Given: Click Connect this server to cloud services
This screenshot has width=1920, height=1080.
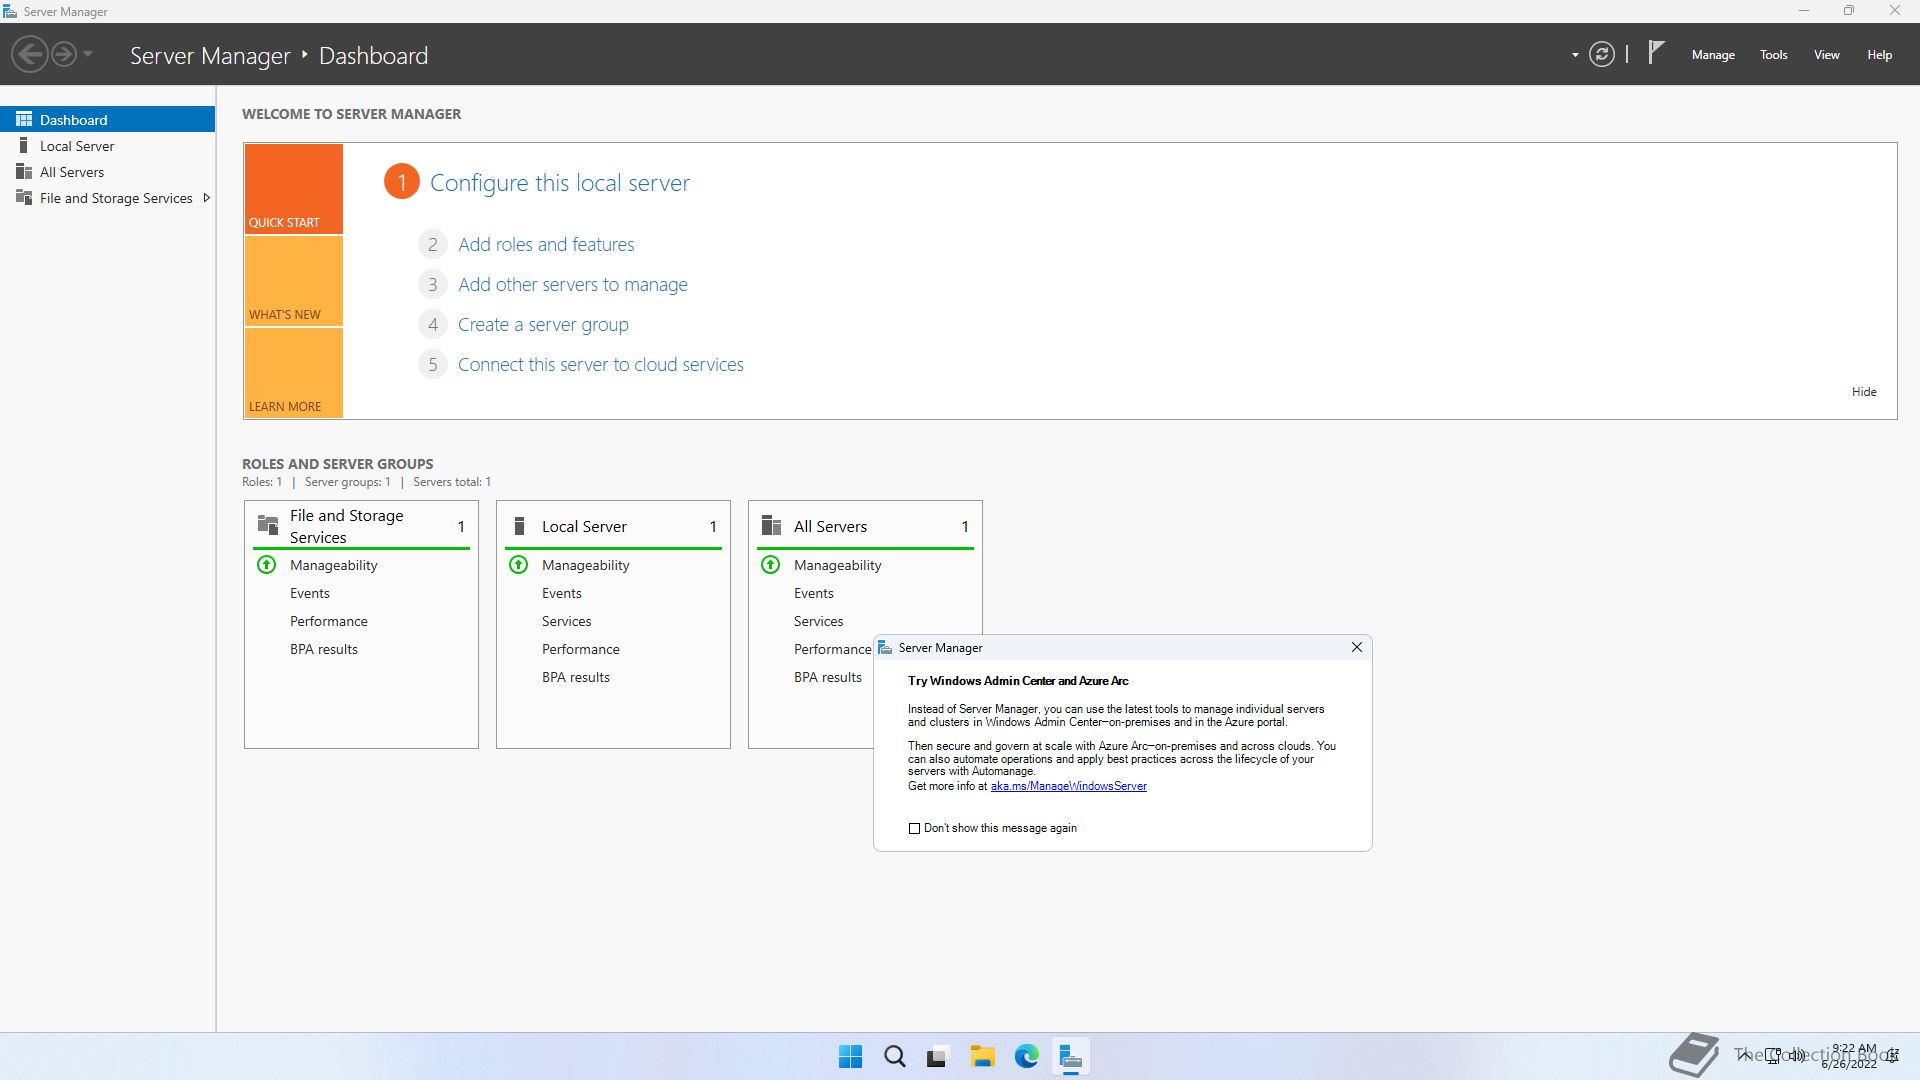Looking at the screenshot, I should coord(601,364).
